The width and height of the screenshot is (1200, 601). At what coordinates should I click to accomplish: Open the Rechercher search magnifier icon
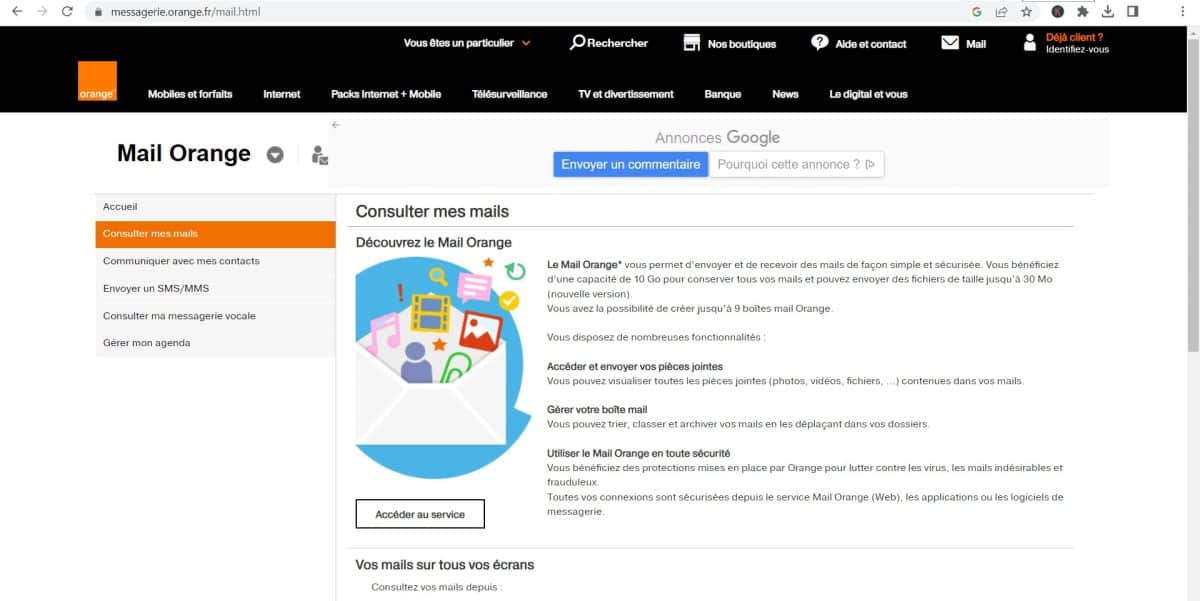pos(577,43)
